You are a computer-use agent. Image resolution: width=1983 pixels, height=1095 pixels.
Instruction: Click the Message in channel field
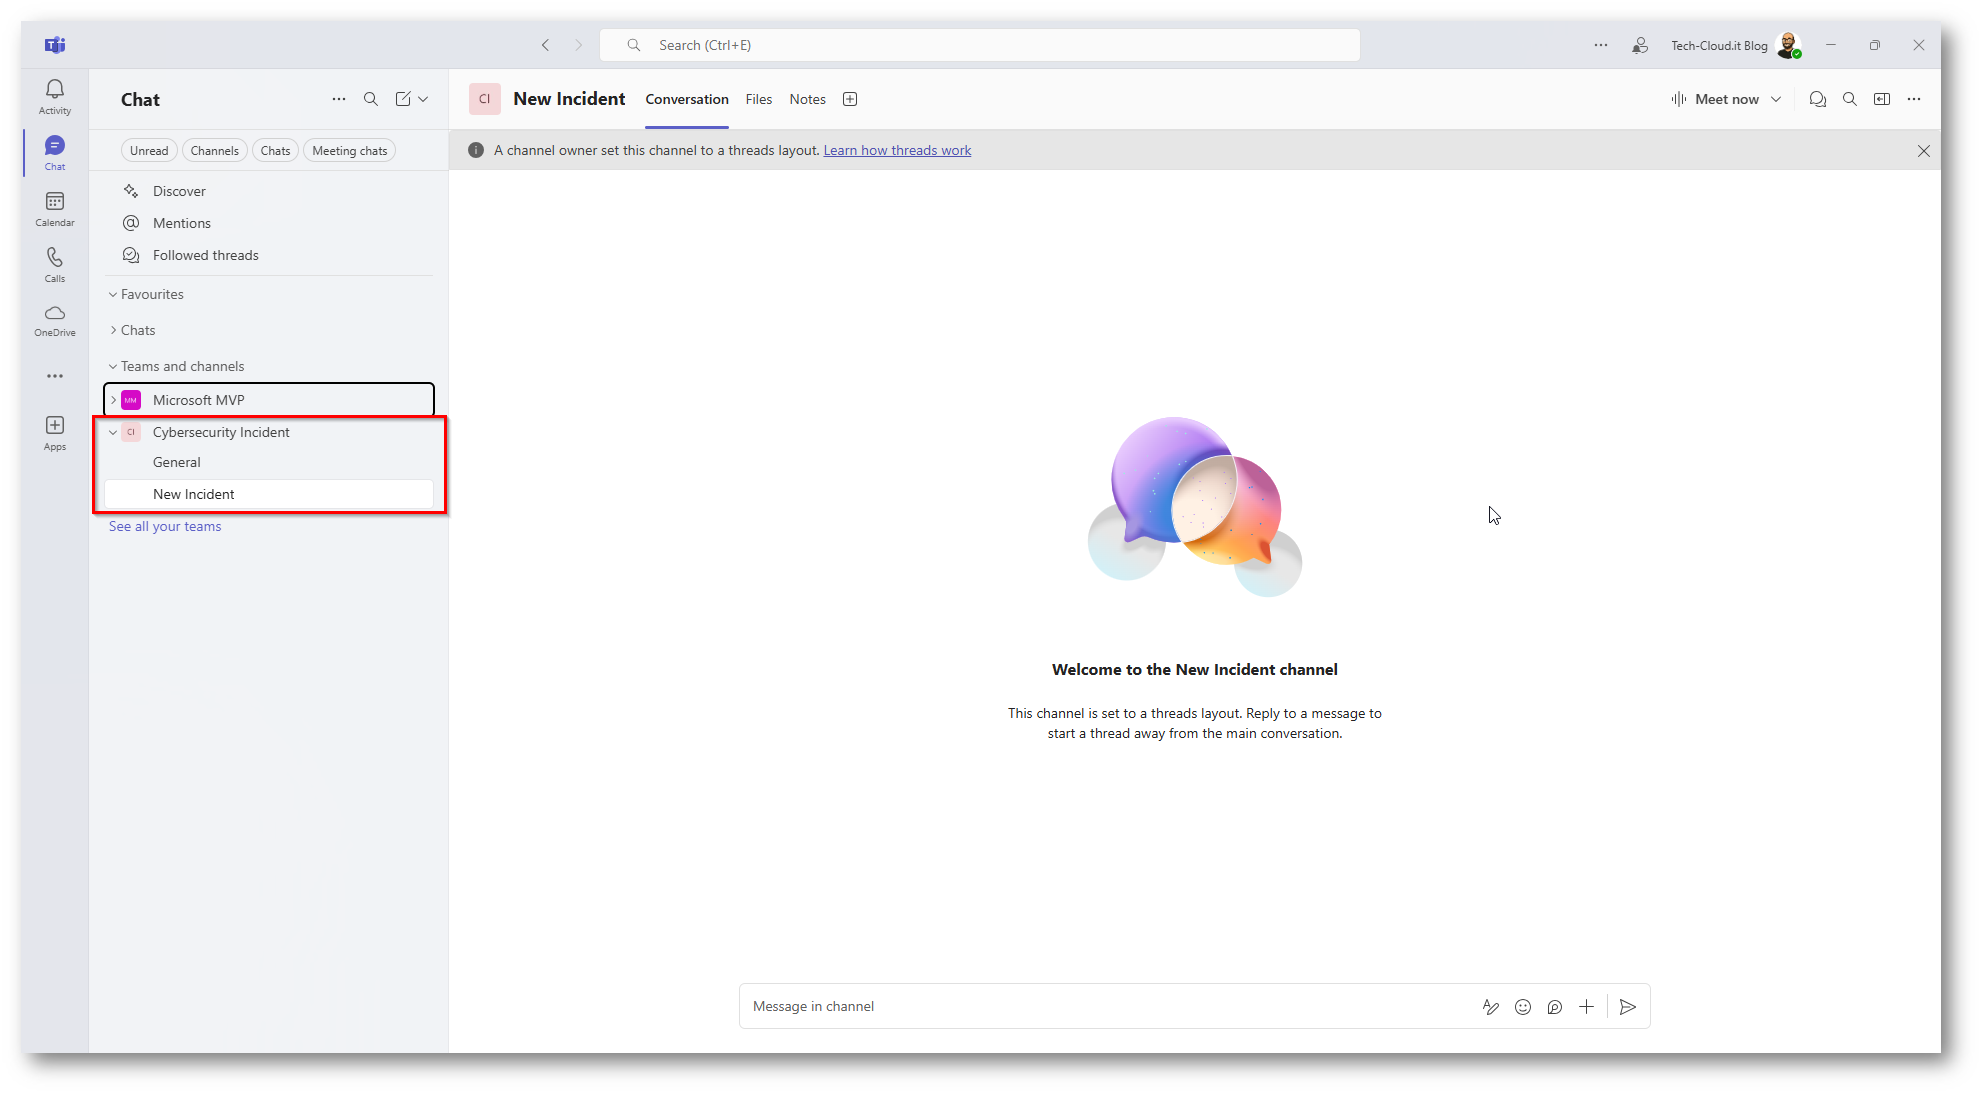pyautogui.click(x=1100, y=1007)
